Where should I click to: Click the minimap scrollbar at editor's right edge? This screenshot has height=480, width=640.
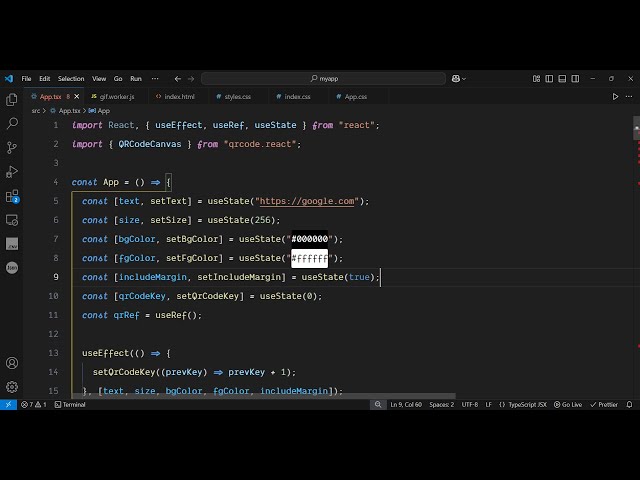(636, 128)
